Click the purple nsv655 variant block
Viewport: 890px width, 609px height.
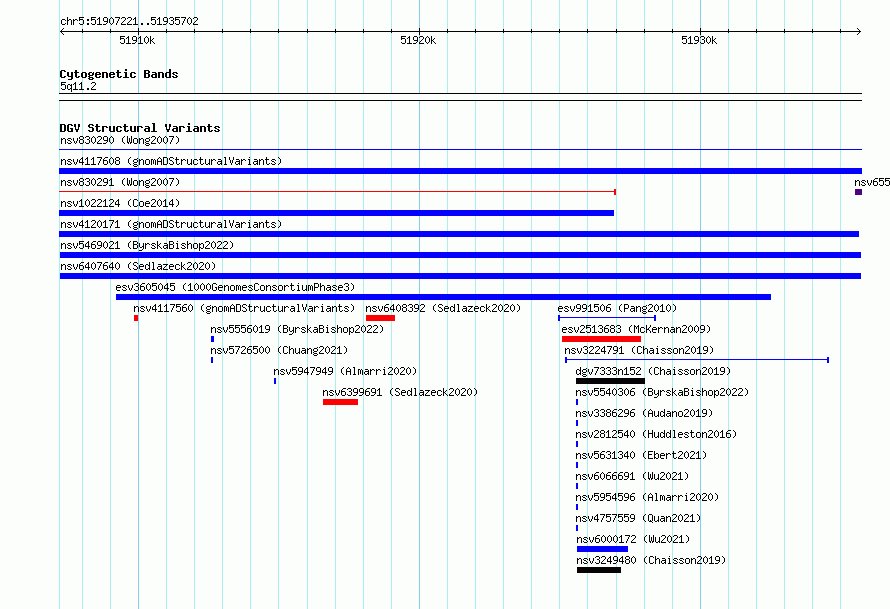pos(859,192)
